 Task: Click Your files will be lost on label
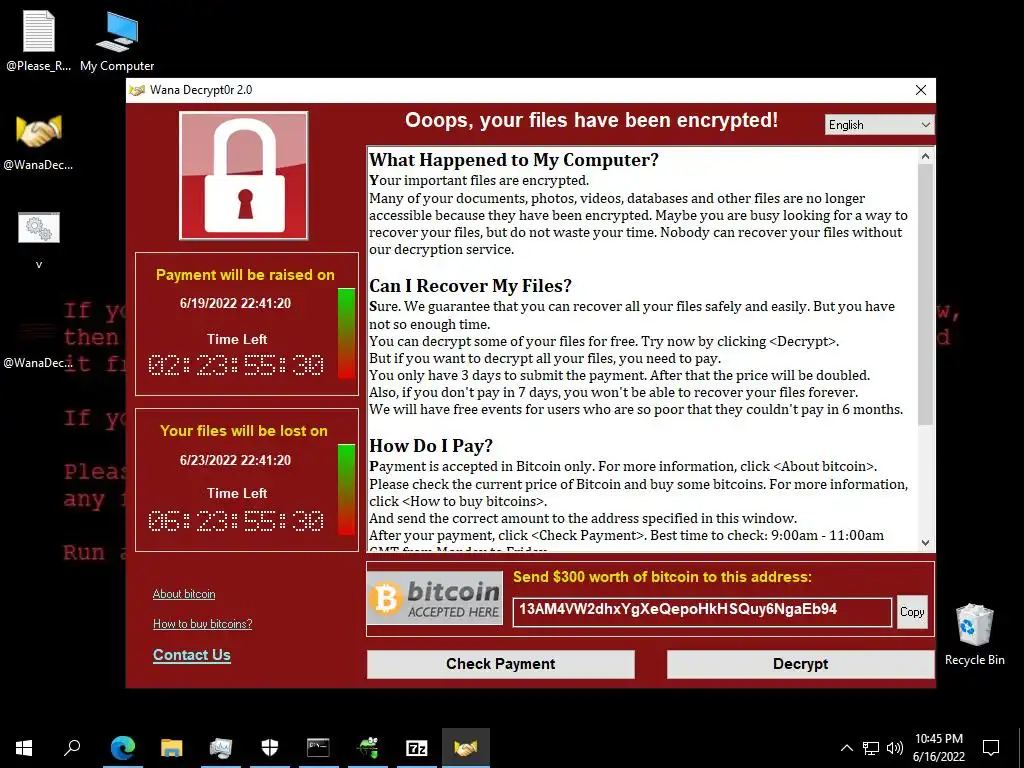[x=244, y=431]
